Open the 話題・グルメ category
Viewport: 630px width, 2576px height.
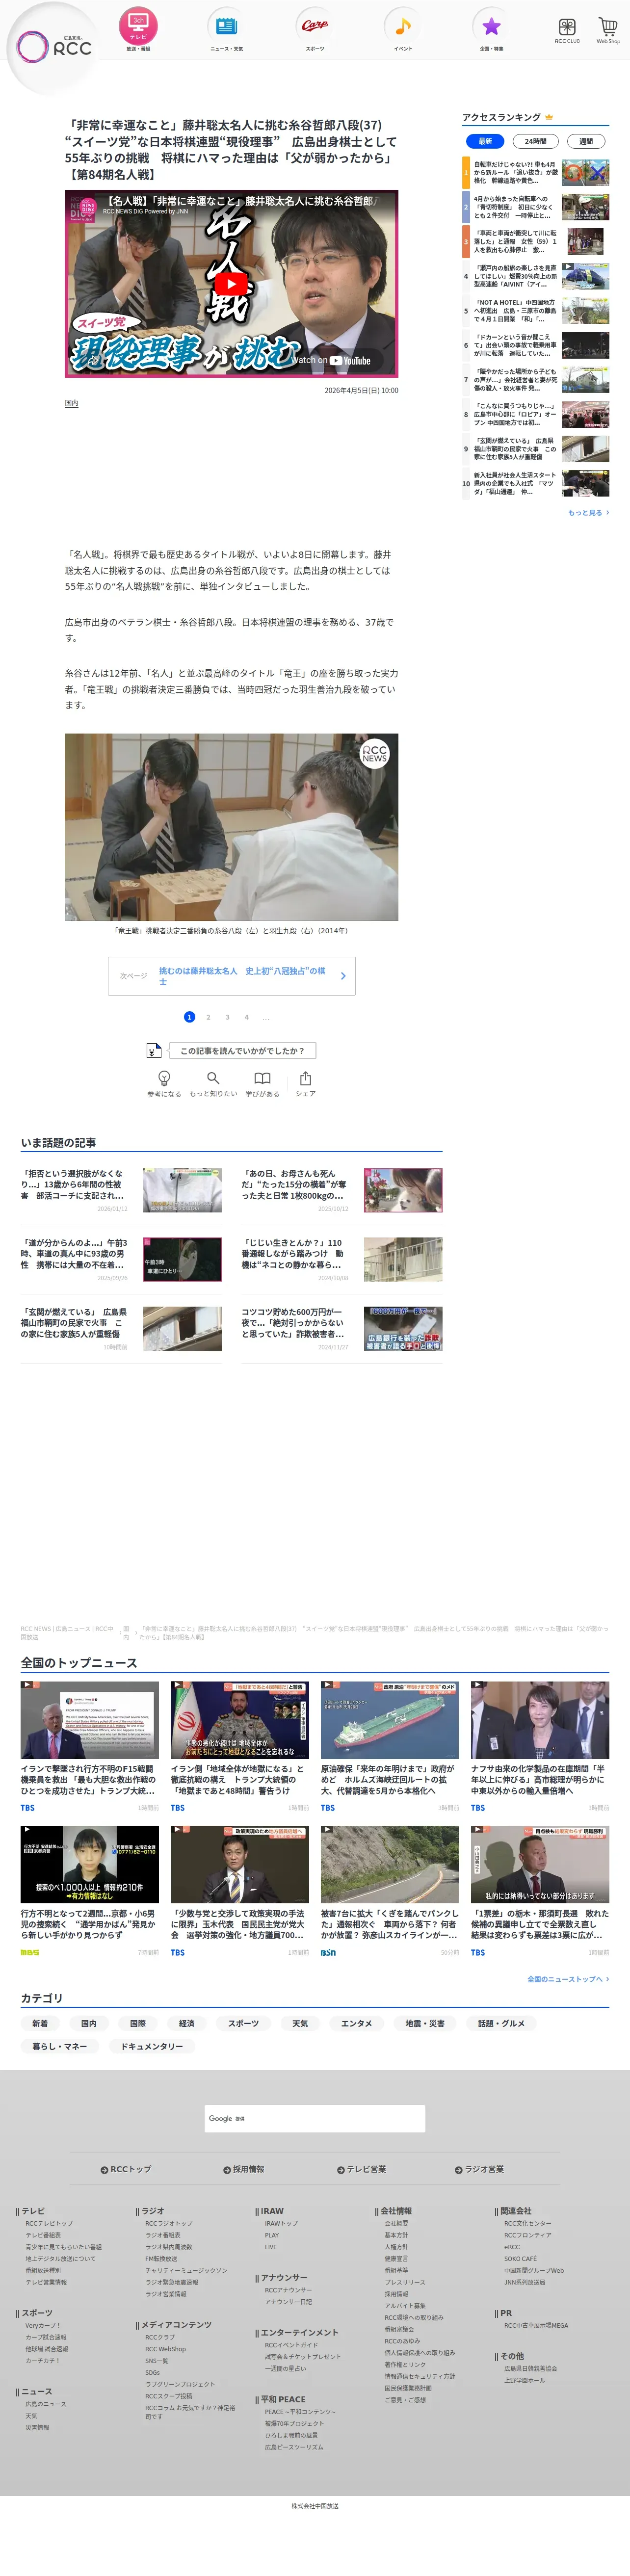(501, 2023)
